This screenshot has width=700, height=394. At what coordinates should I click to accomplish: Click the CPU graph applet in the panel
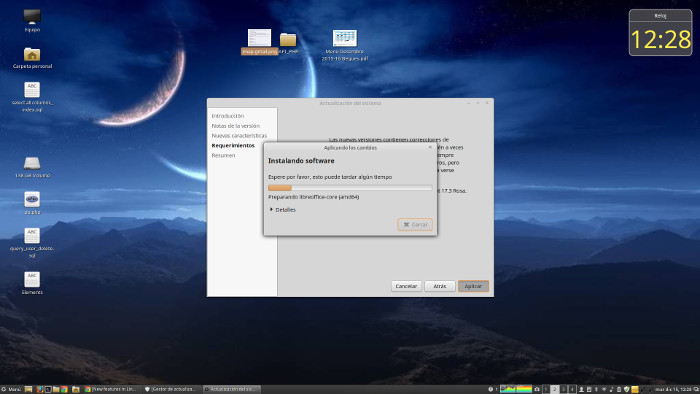point(508,389)
